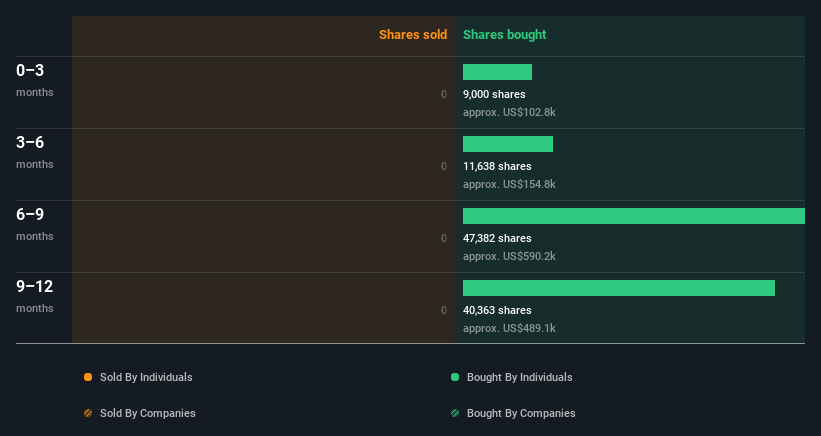Image resolution: width=821 pixels, height=436 pixels.
Task: Click the 9,000 shares value
Action: tap(494, 94)
